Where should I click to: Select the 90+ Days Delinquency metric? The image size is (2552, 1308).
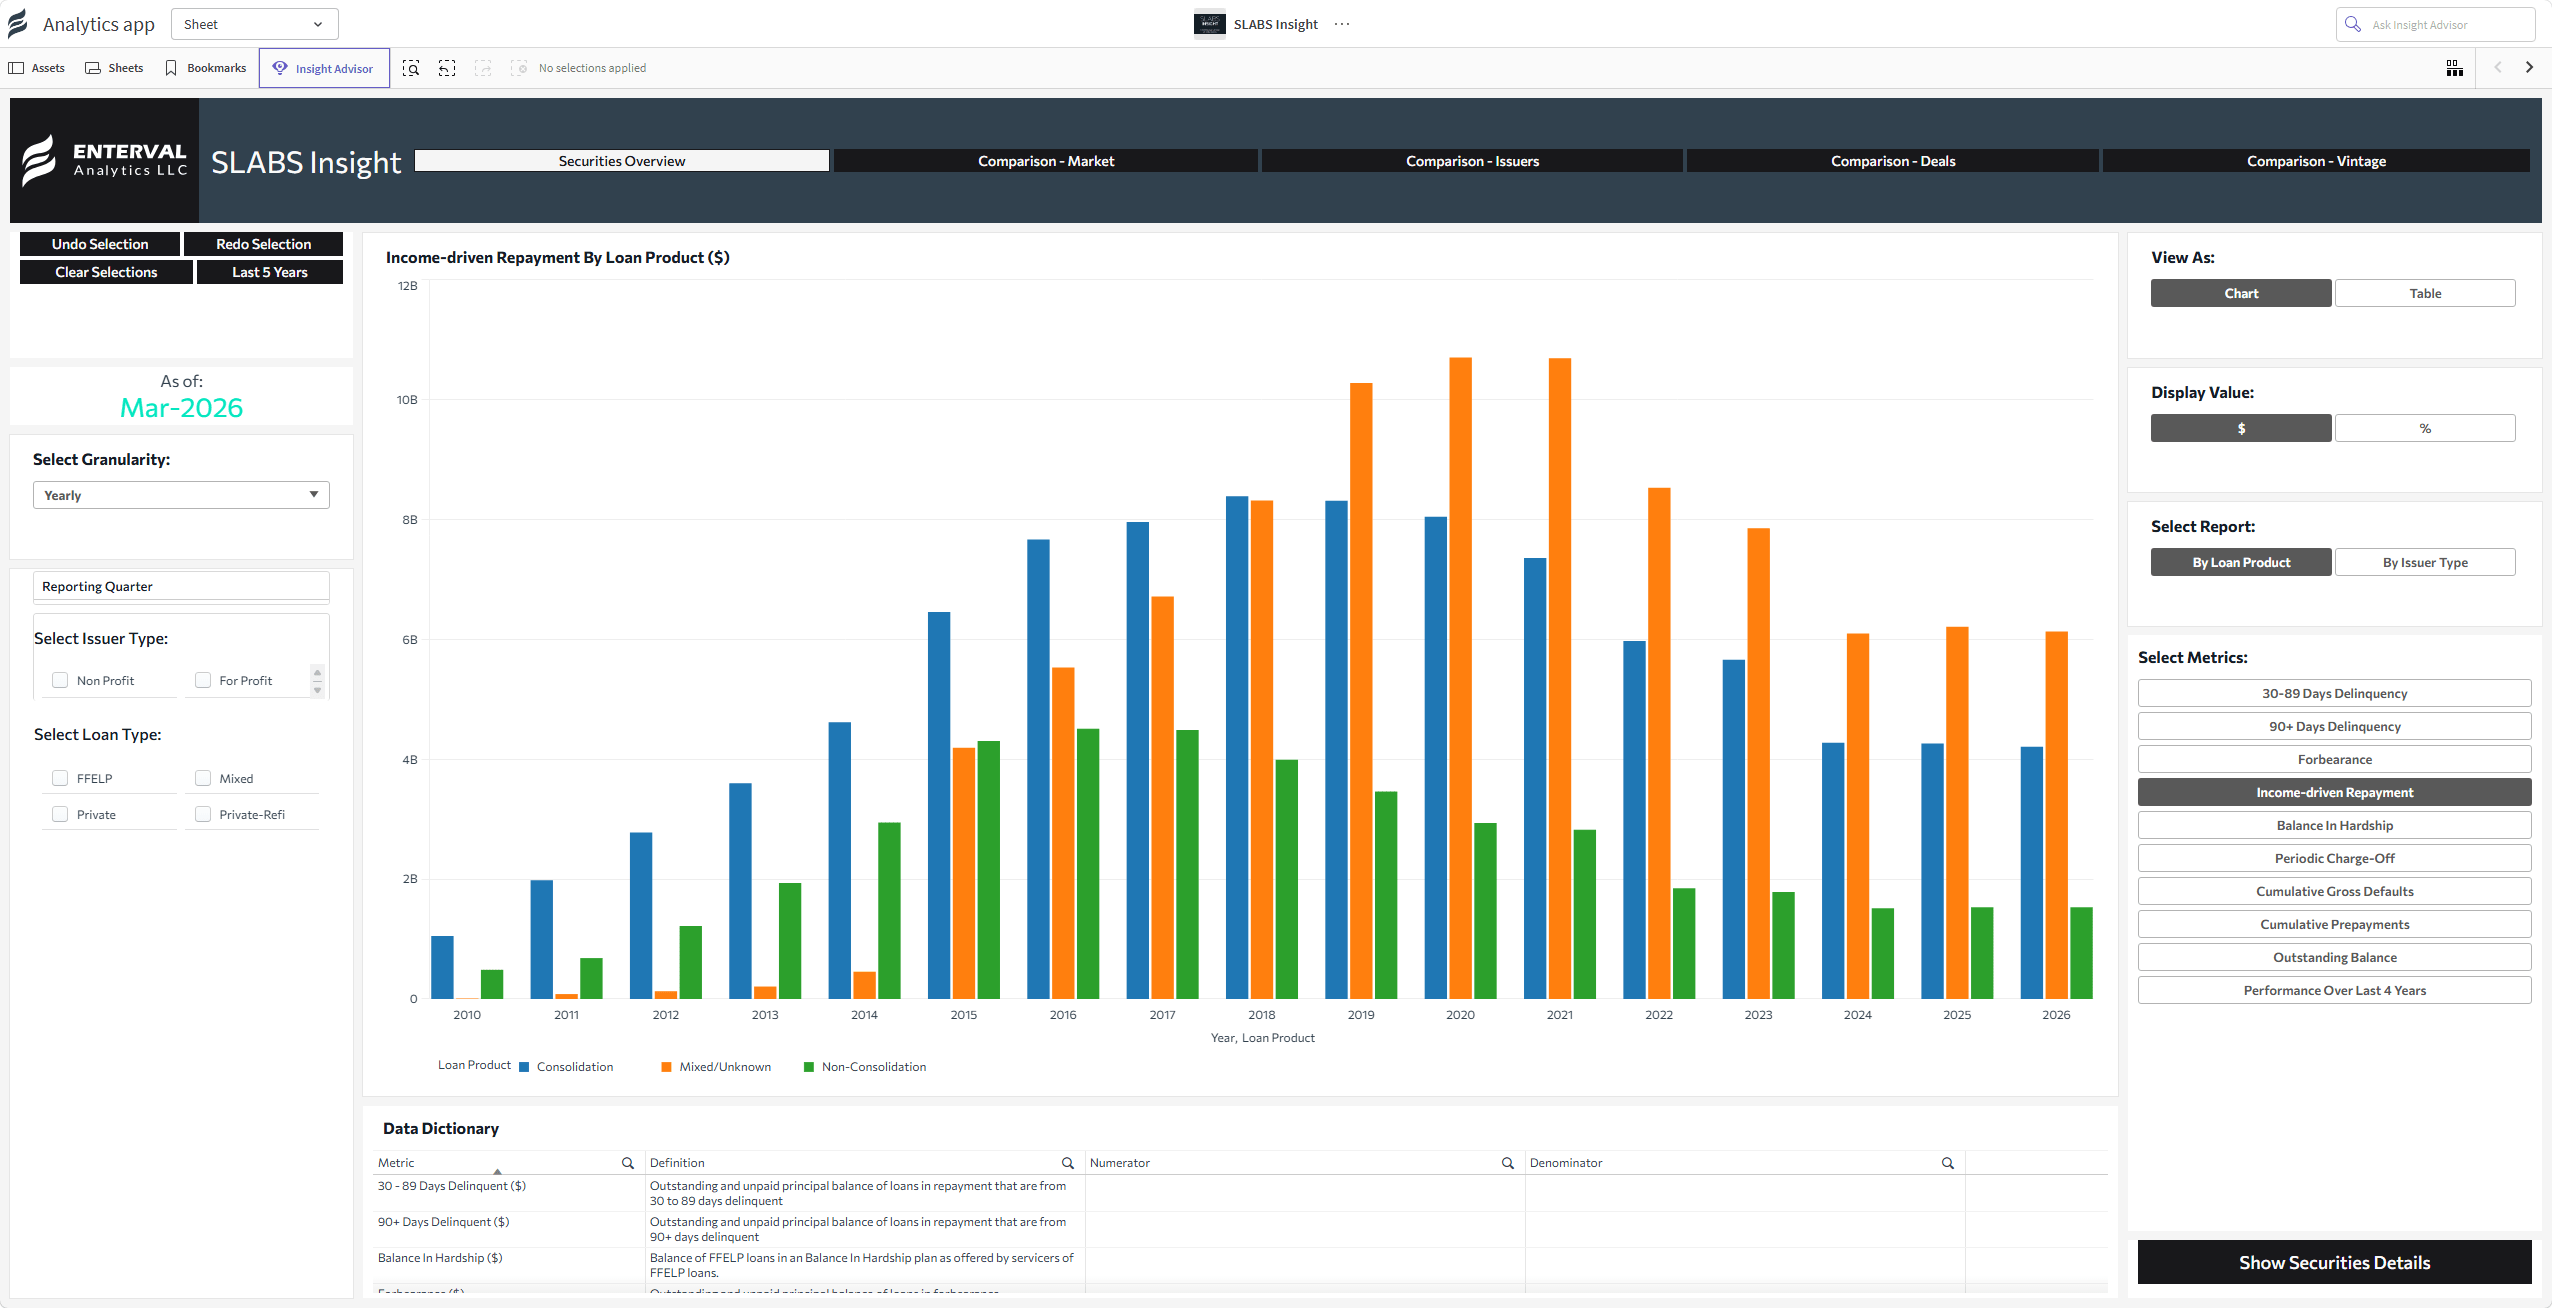pyautogui.click(x=2335, y=726)
